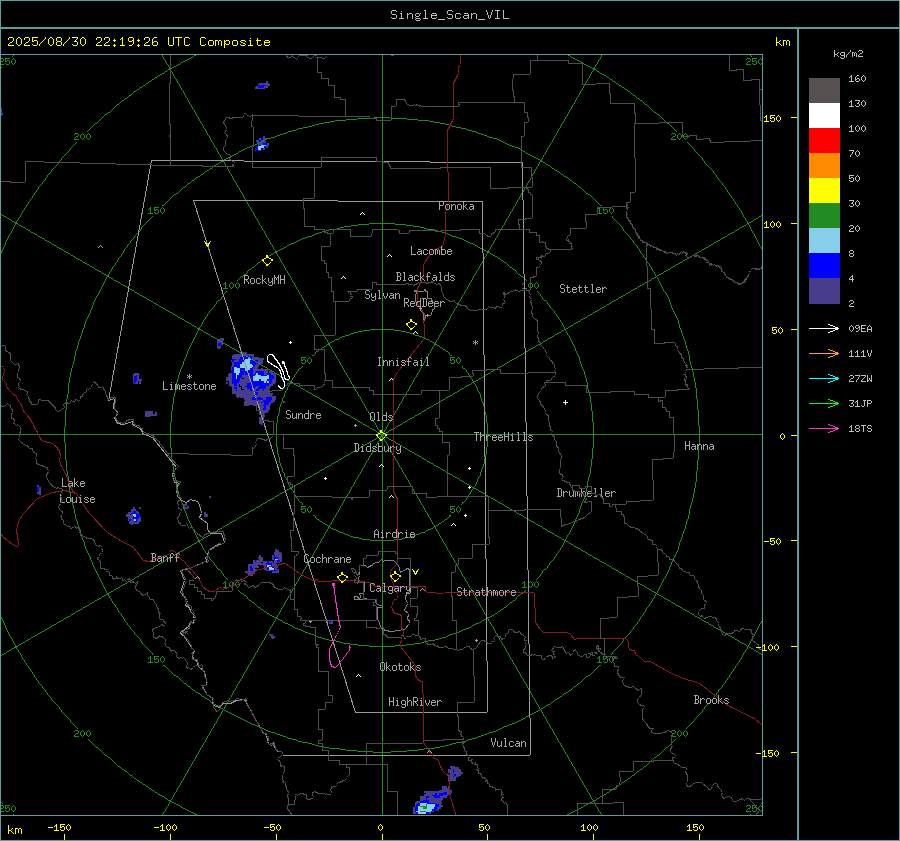The width and height of the screenshot is (900, 841).
Task: Click the Hanna town label
Action: click(699, 446)
